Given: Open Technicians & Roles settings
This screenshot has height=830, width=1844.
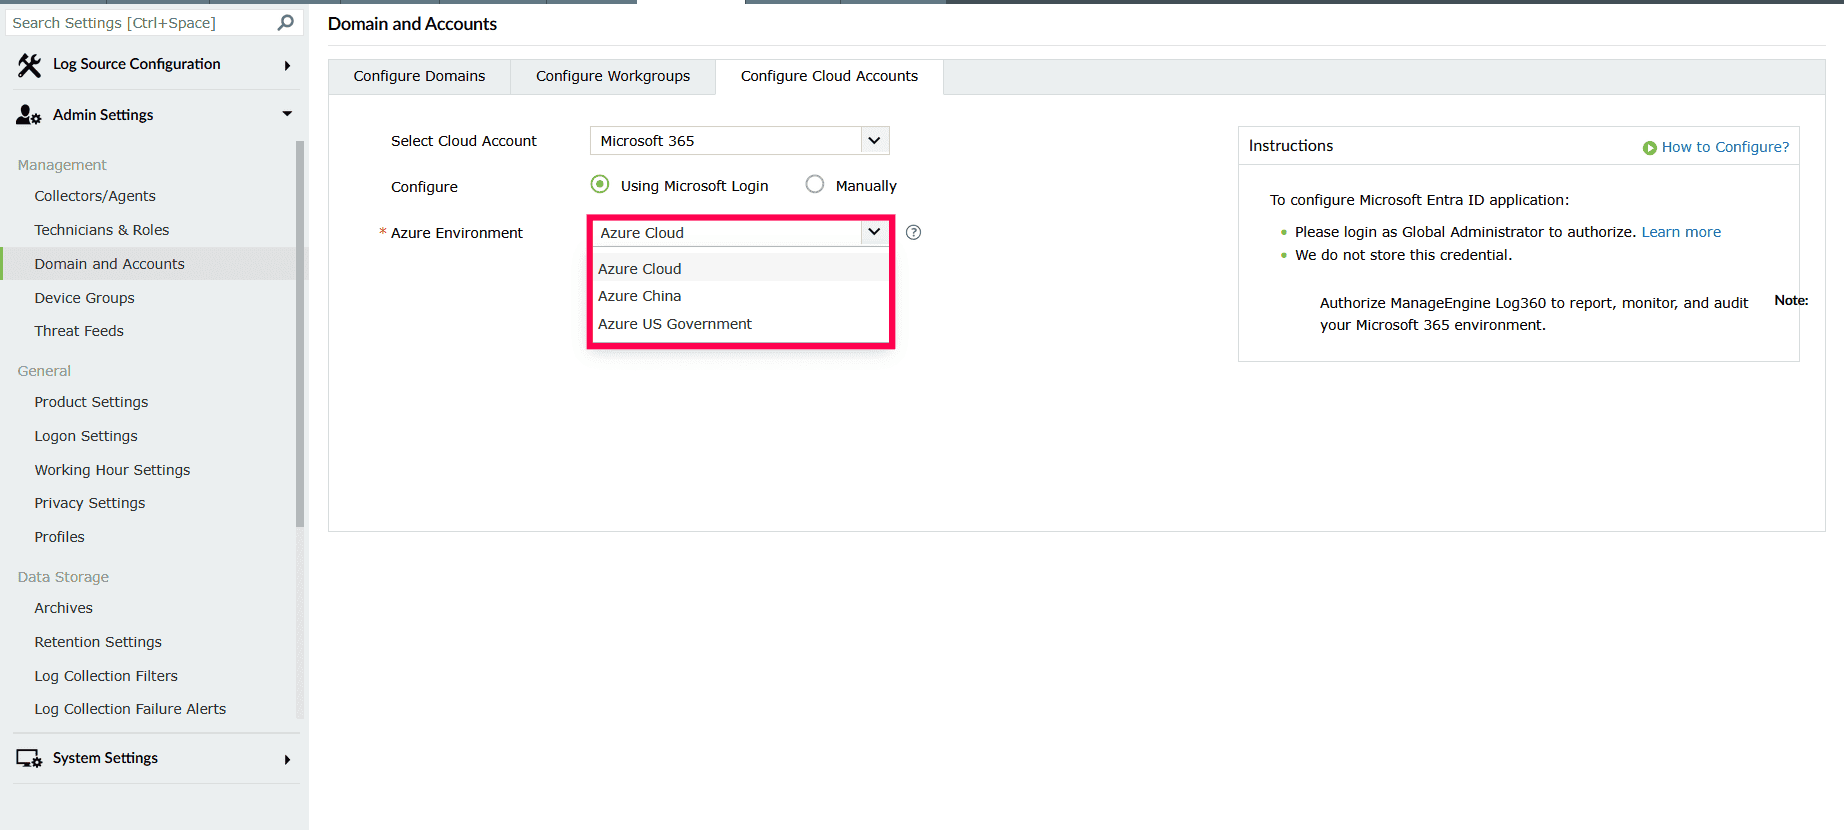Looking at the screenshot, I should click(102, 230).
